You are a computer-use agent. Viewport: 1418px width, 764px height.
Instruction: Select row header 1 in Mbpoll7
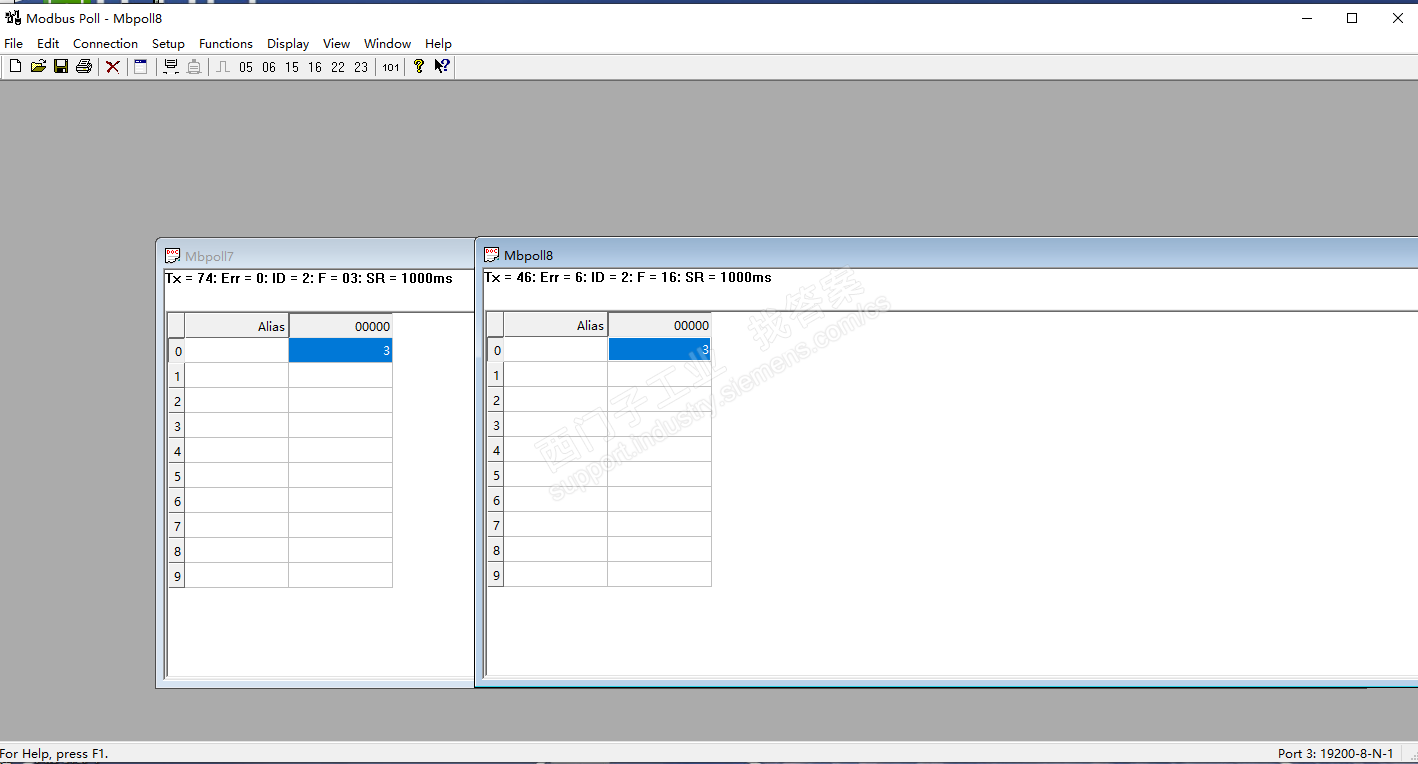coord(177,376)
